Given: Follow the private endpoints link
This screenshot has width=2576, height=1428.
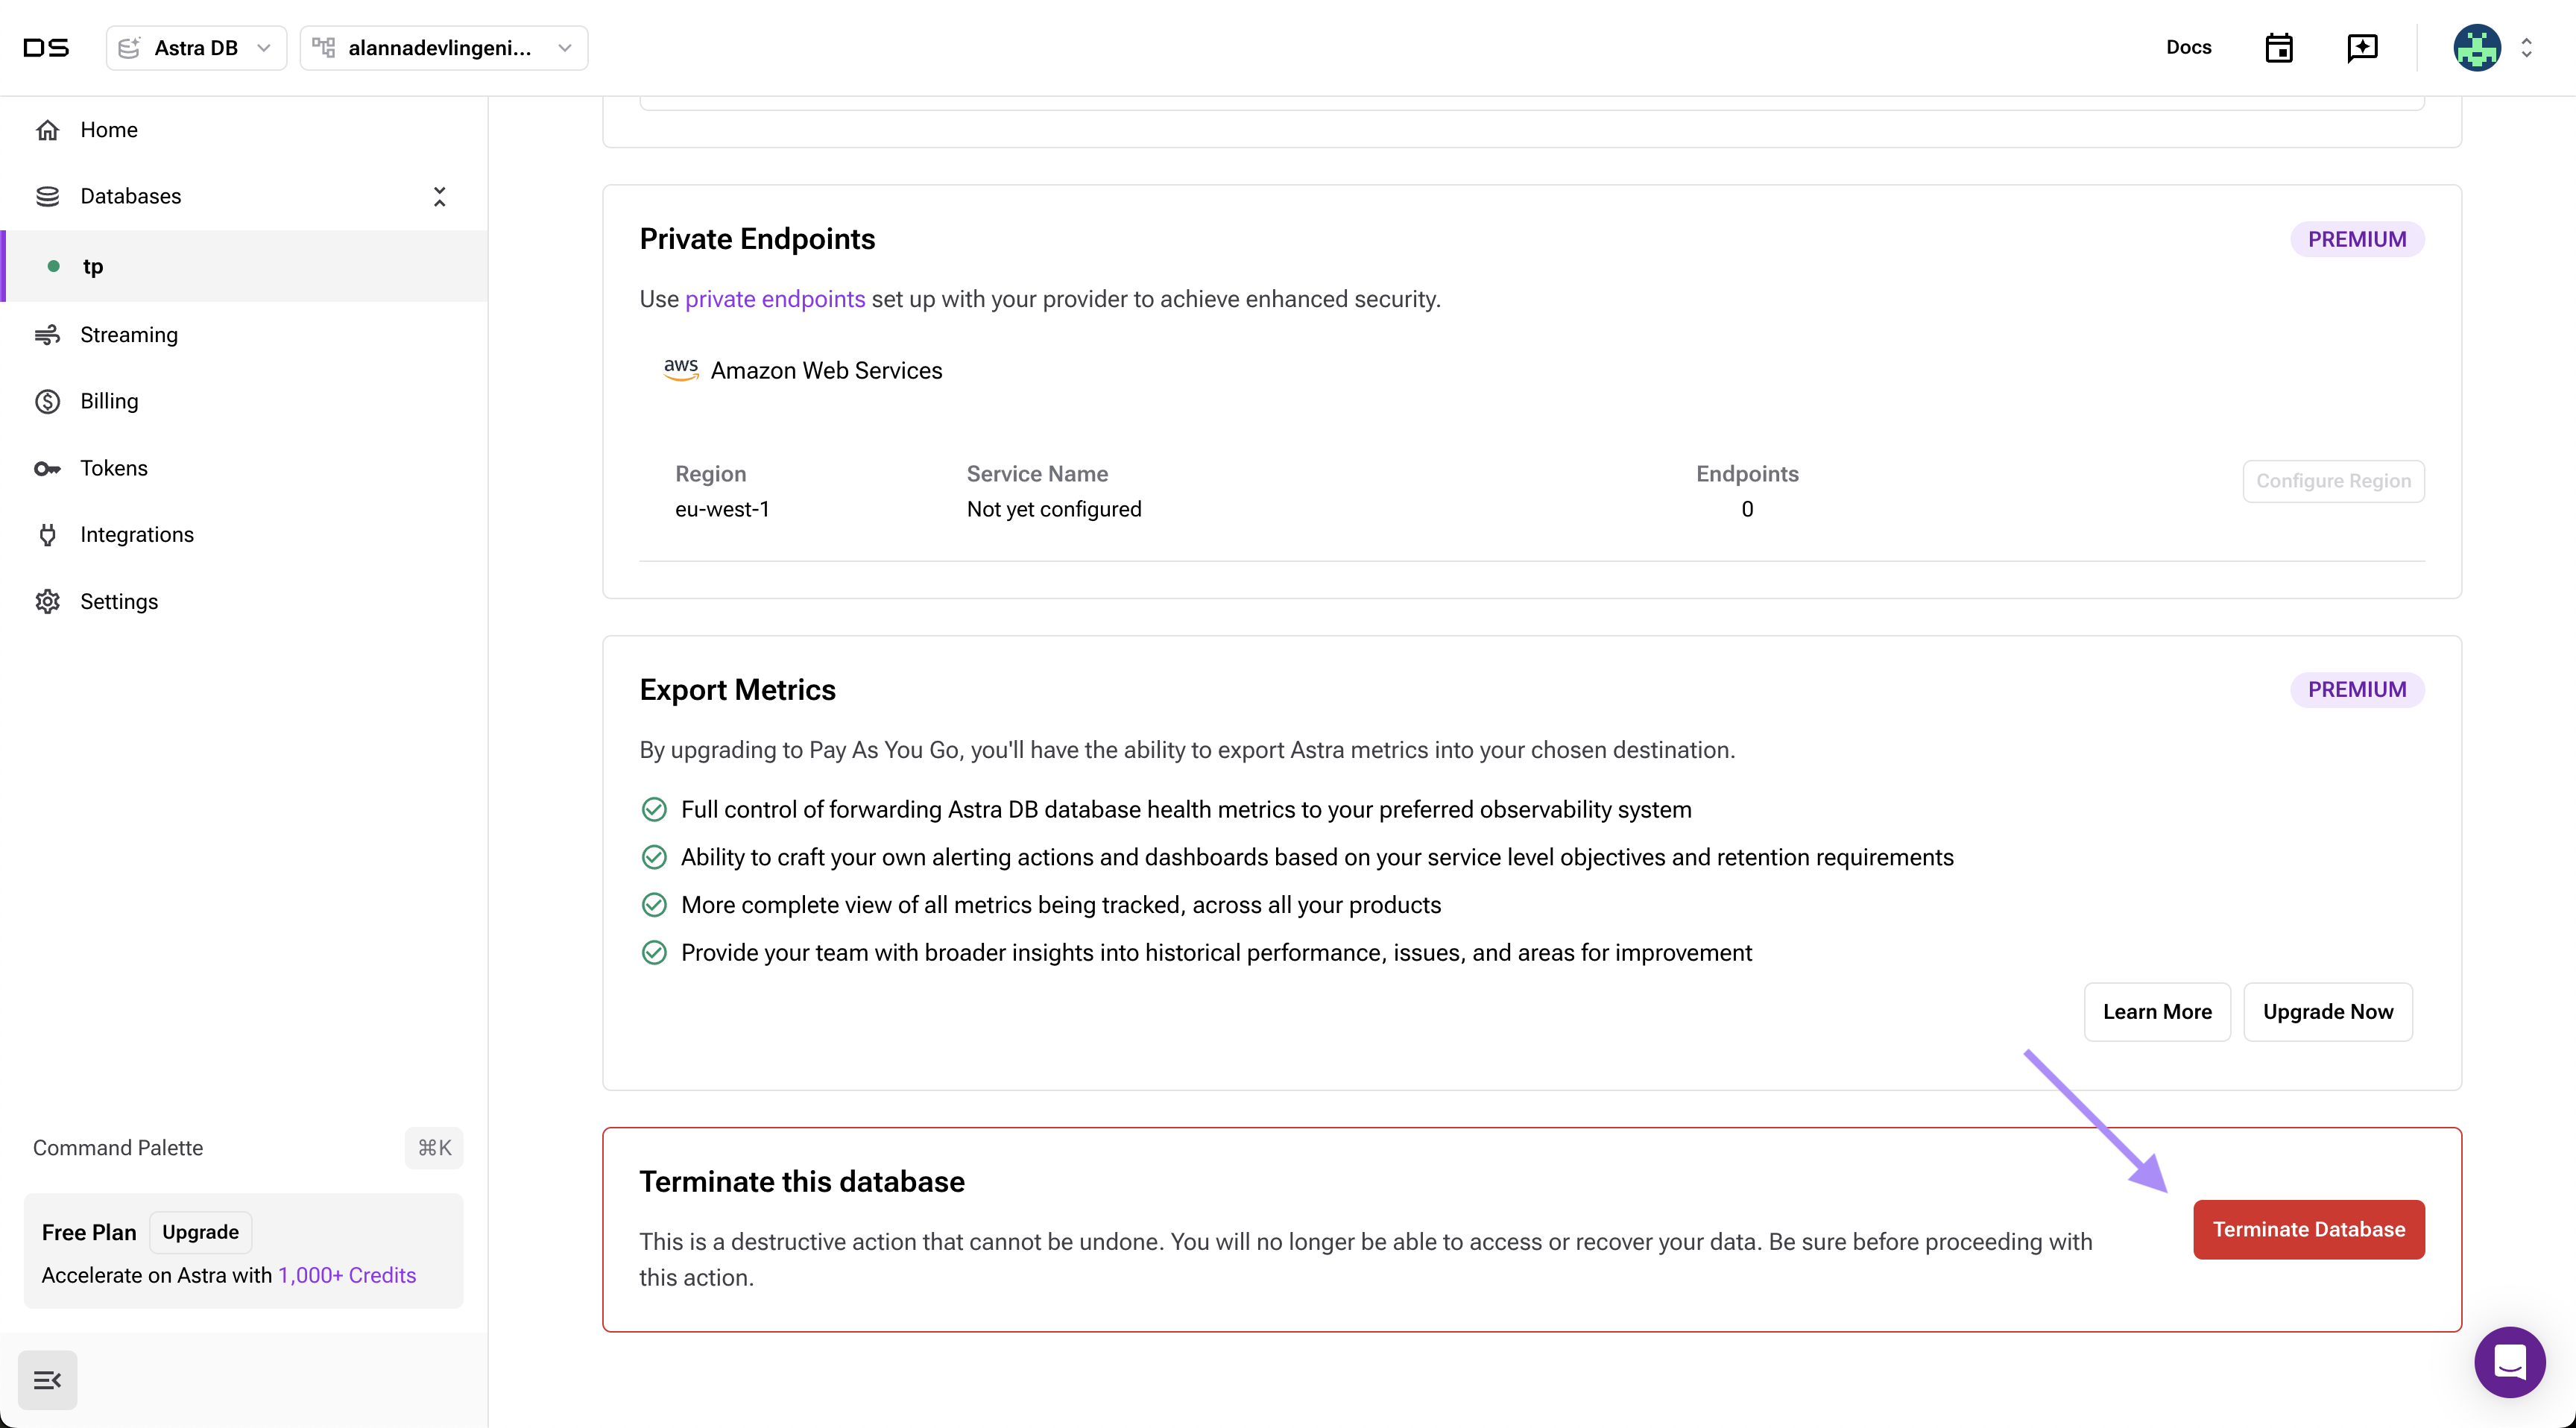Looking at the screenshot, I should 774,299.
